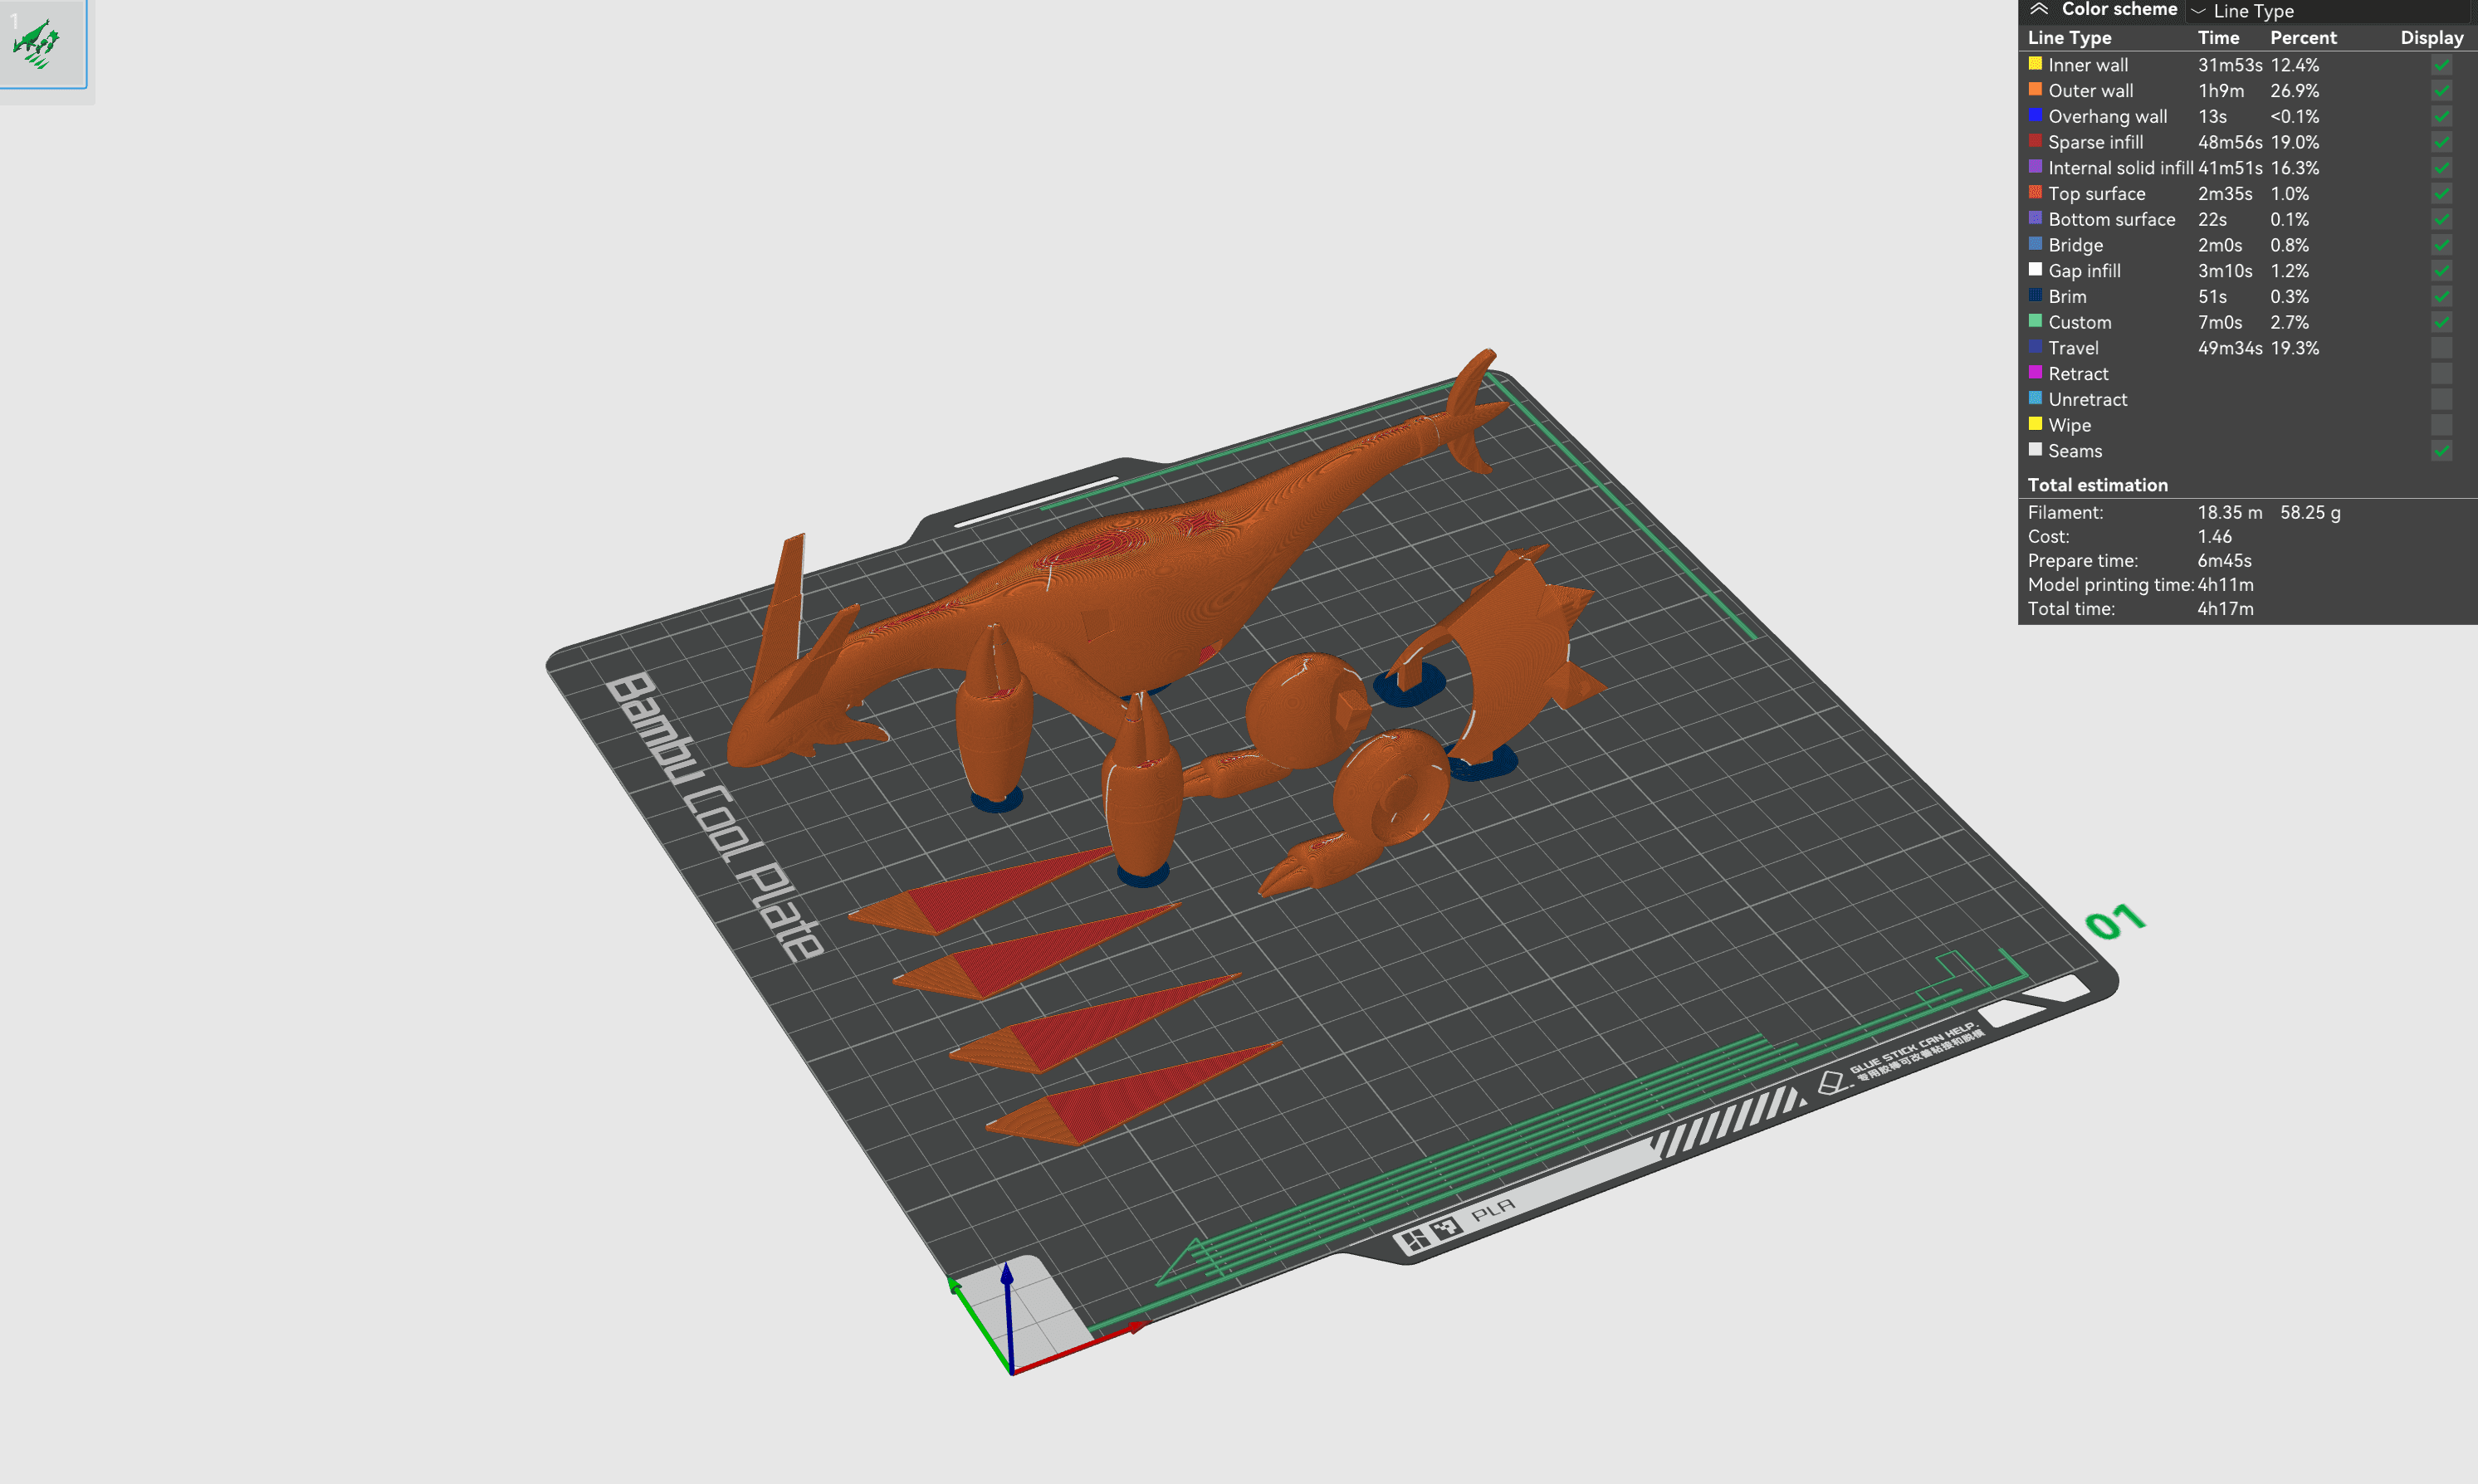Click the 'Line Type' column header

pyautogui.click(x=2069, y=38)
